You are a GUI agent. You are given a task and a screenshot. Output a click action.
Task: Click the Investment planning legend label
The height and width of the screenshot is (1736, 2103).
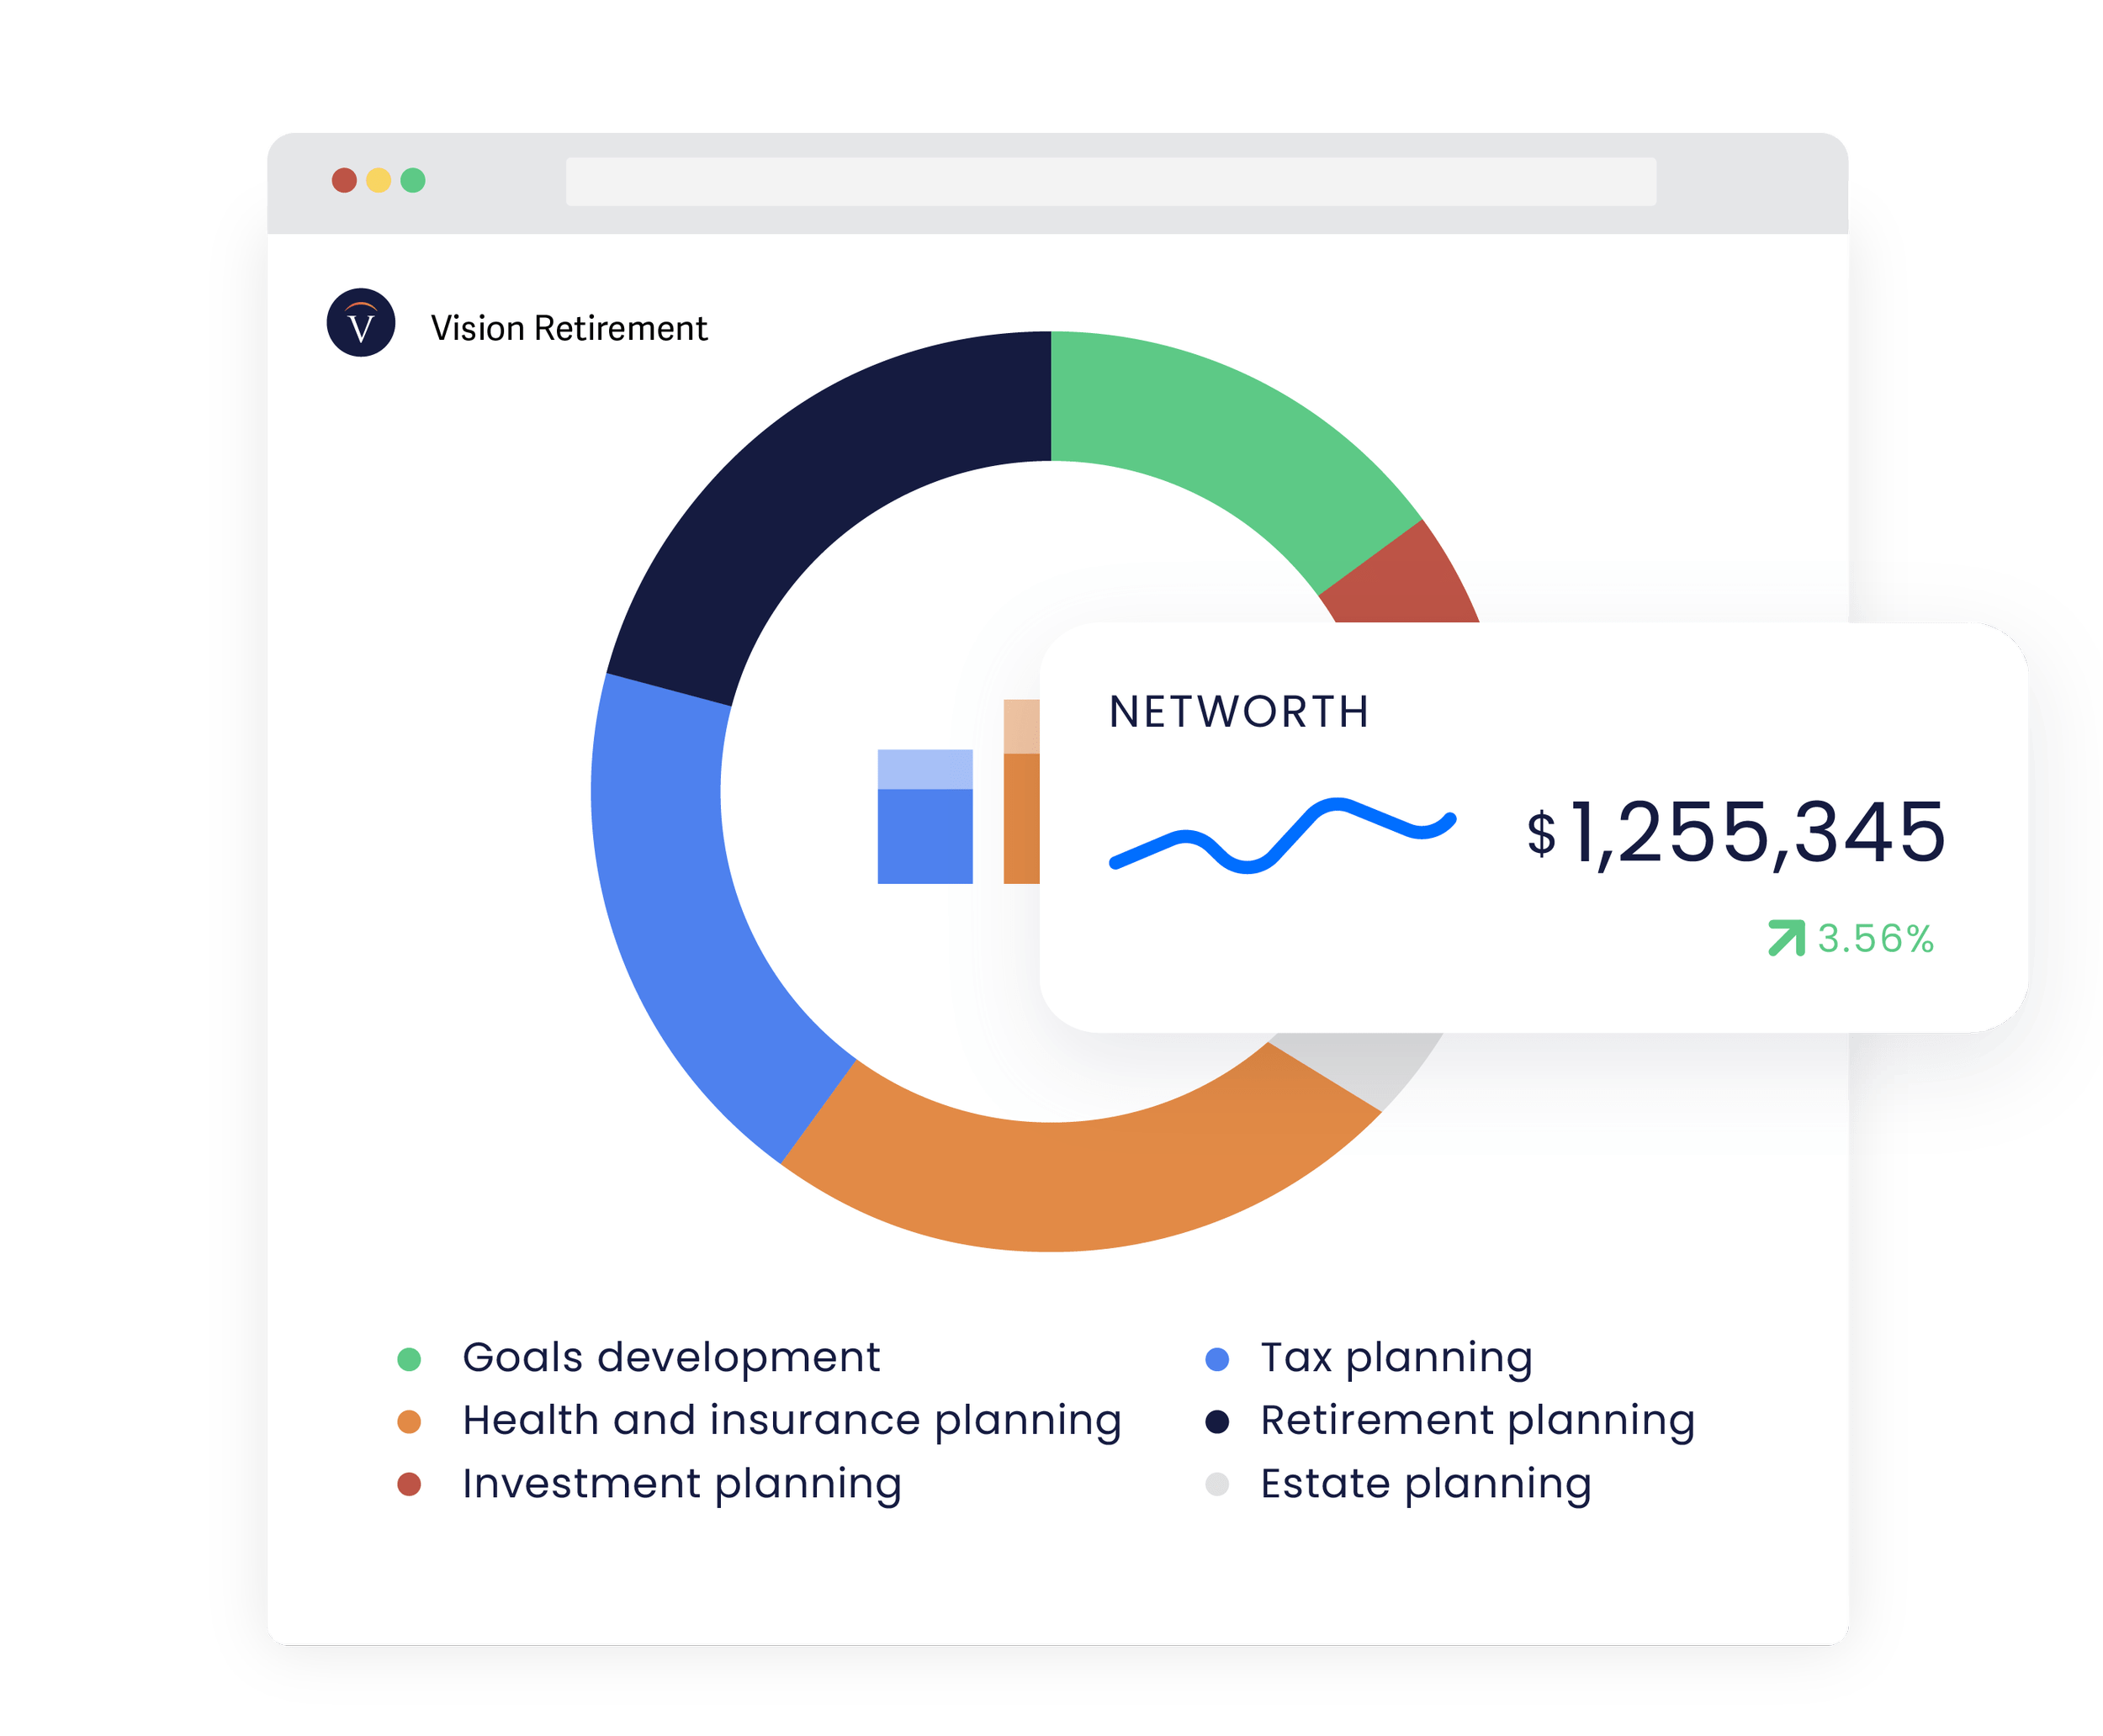point(681,1483)
